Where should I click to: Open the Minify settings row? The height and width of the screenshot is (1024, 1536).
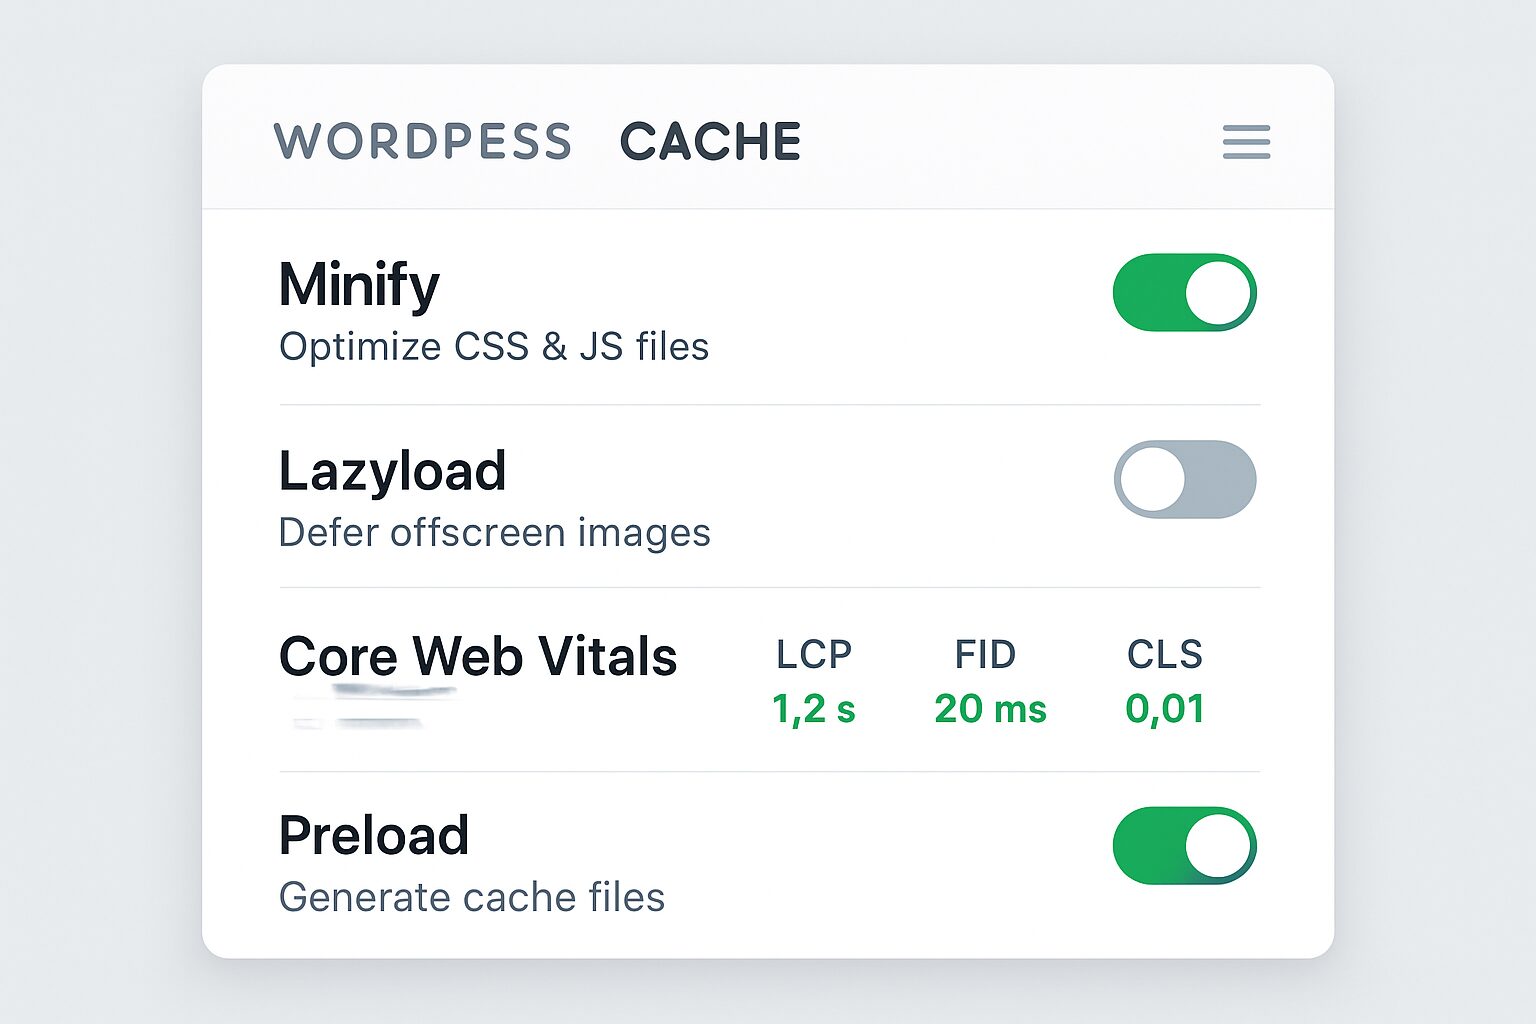click(x=358, y=283)
